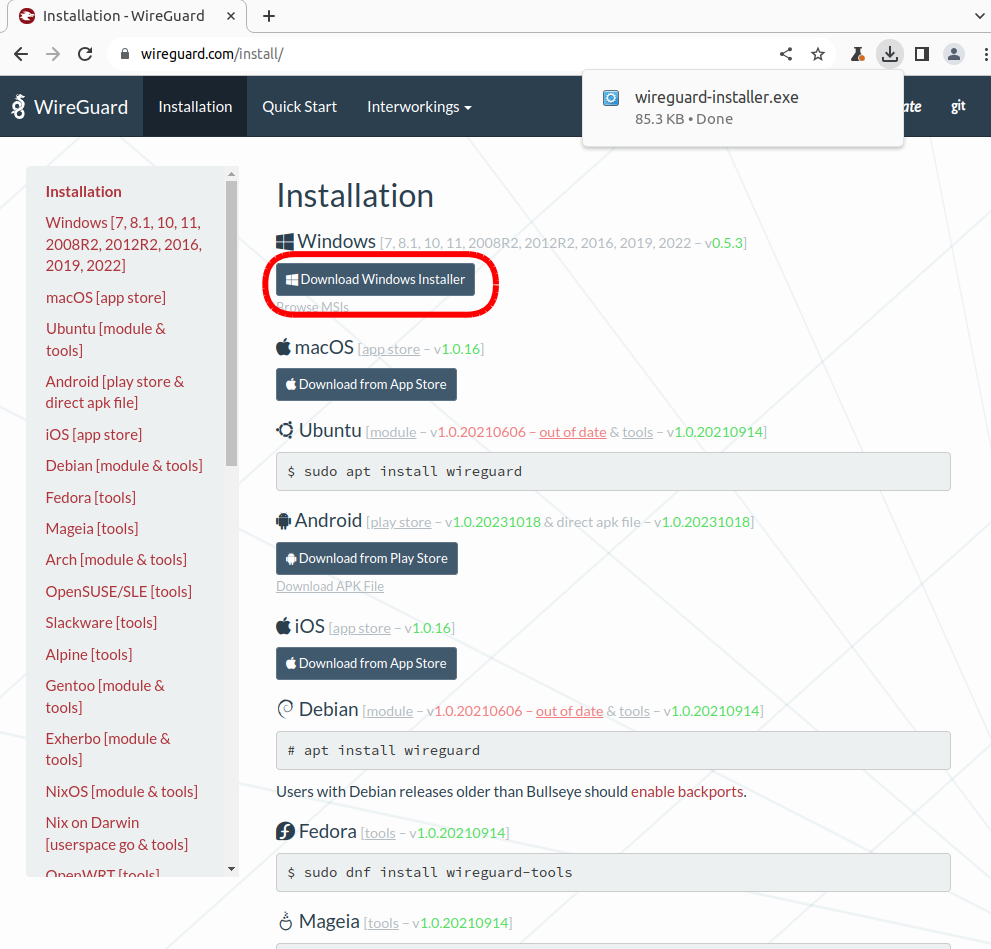This screenshot has height=949, width=991.
Task: Bookmark this page with the star icon
Action: tap(818, 54)
